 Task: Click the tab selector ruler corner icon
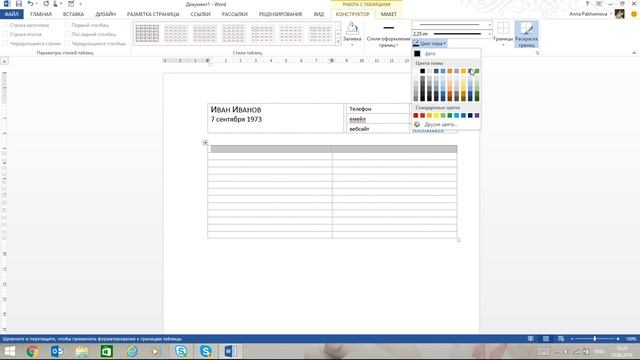[4, 61]
